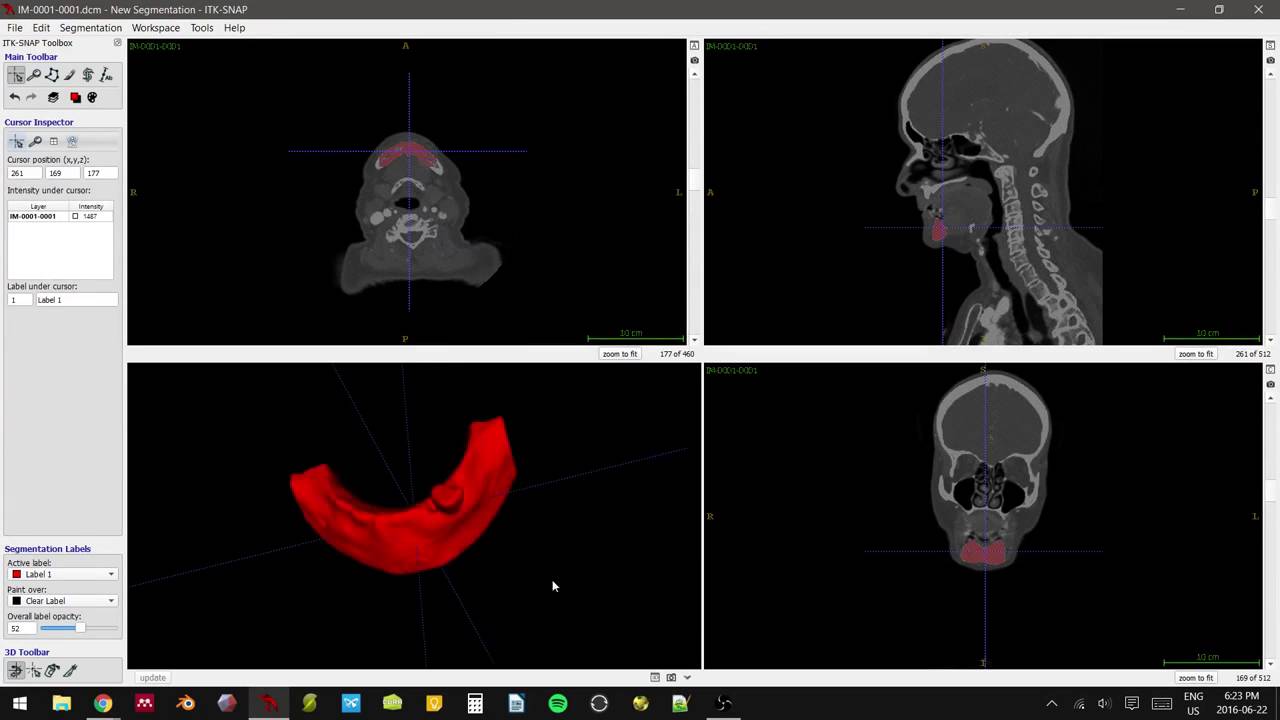Viewport: 1280px width, 720px height.
Task: Open Spotify from taskbar
Action: pyautogui.click(x=558, y=703)
